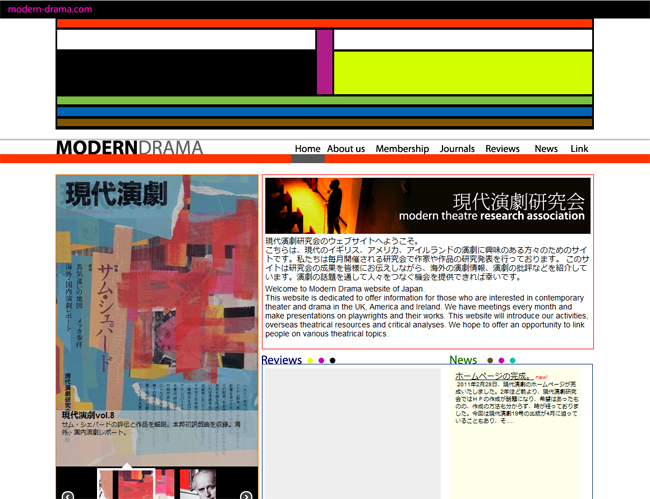The height and width of the screenshot is (499, 650).
Task: Click the yellow dot beside Reviews
Action: (x=310, y=361)
